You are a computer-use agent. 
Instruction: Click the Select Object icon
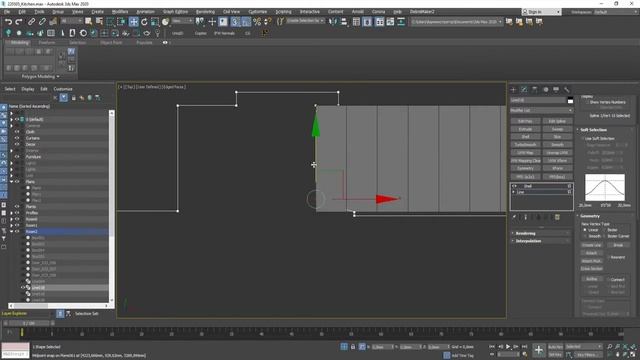[x=89, y=22]
